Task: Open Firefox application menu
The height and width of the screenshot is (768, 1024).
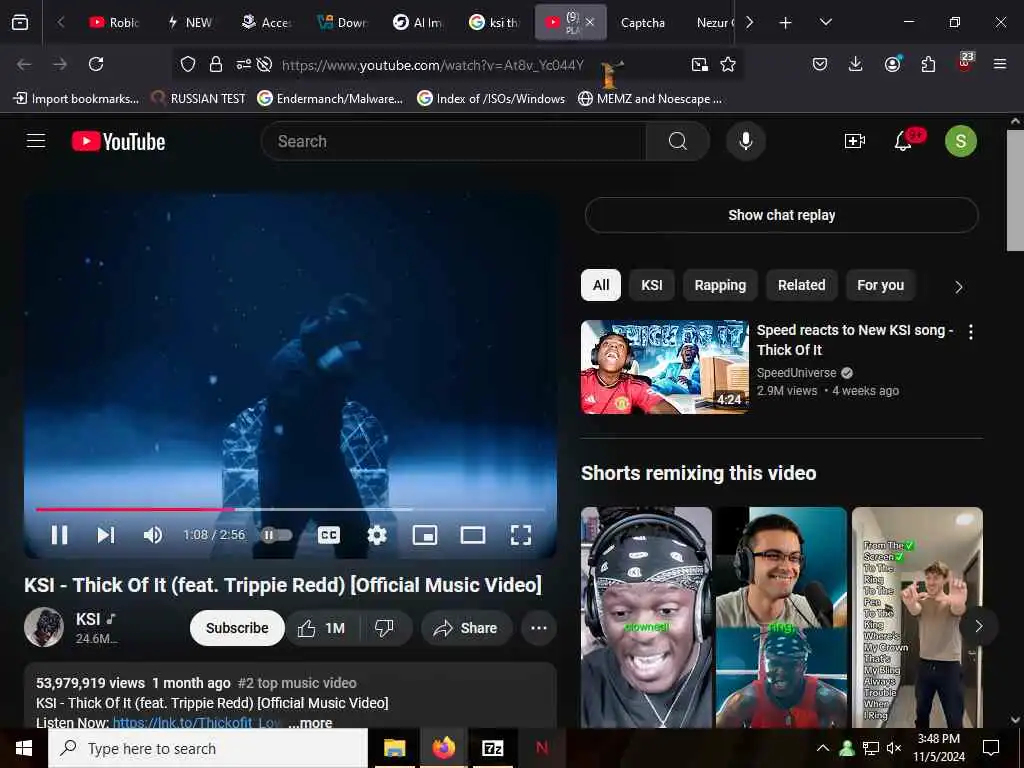Action: 999,64
